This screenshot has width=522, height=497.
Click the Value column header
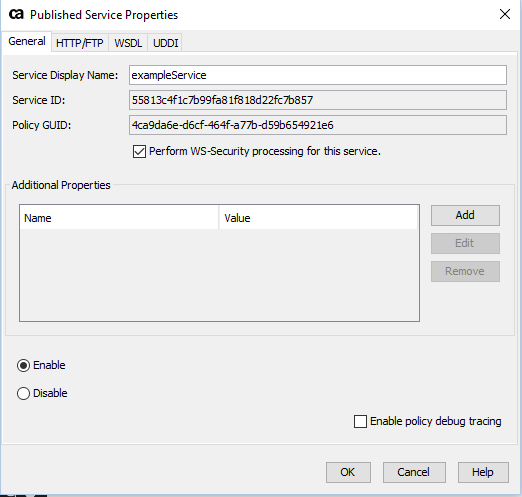pos(318,218)
